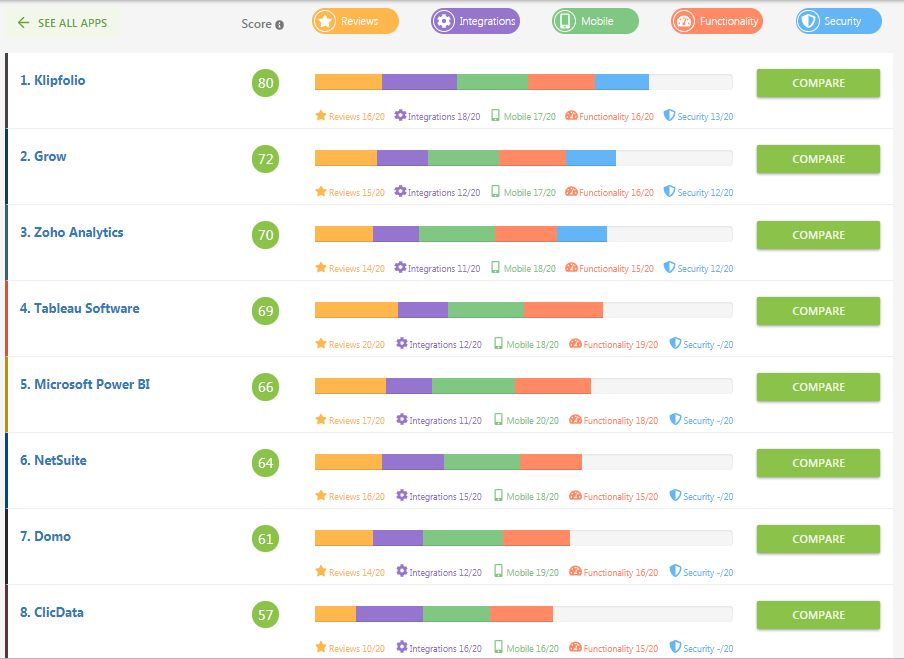Compare Grow using its COMPARE button
The image size is (904, 659).
tap(818, 159)
